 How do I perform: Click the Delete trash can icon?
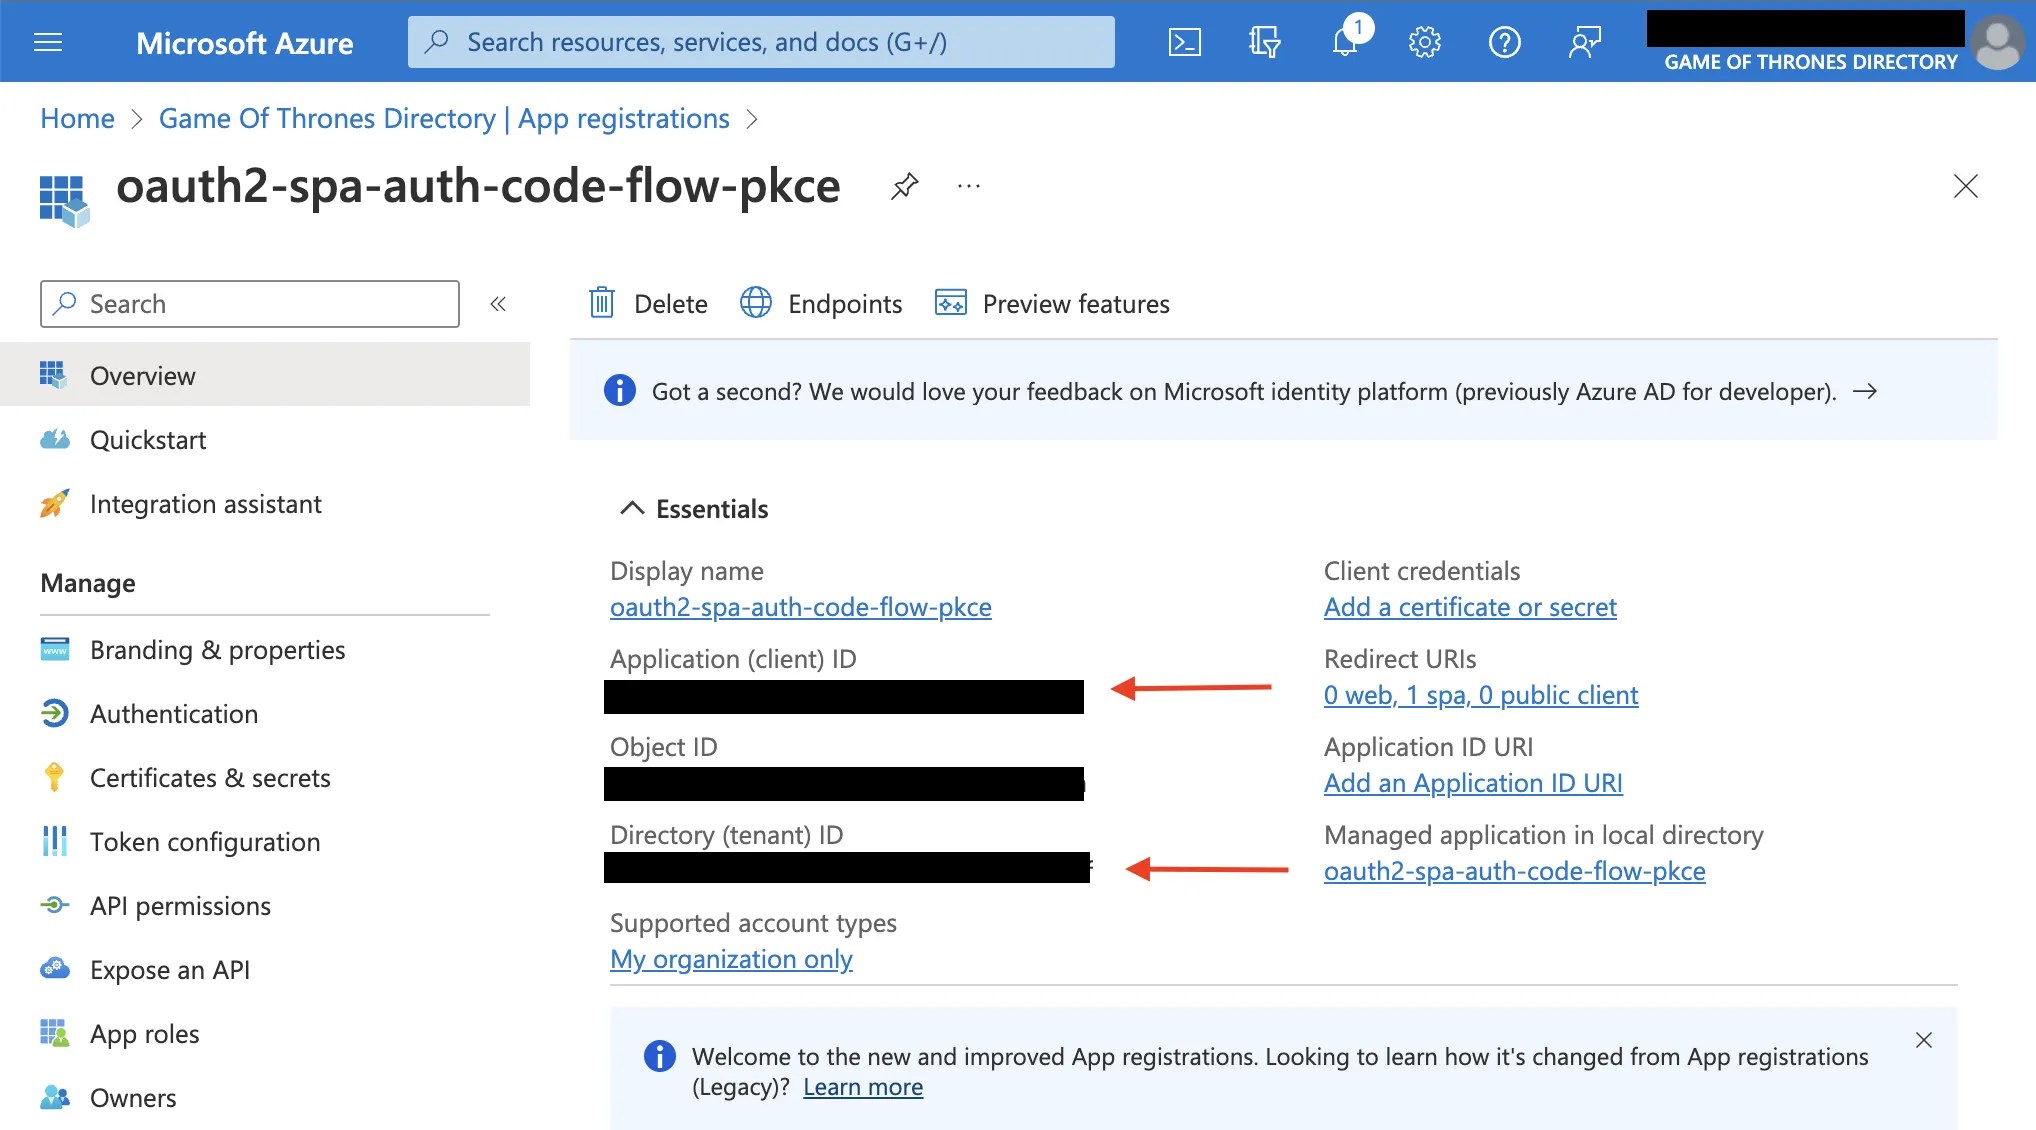tap(602, 302)
